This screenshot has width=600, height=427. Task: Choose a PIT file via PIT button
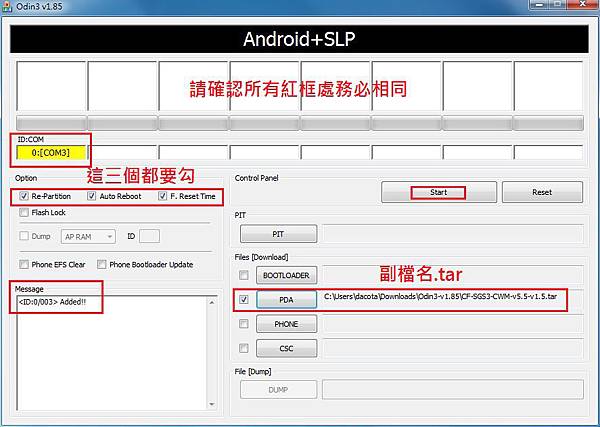click(x=279, y=234)
